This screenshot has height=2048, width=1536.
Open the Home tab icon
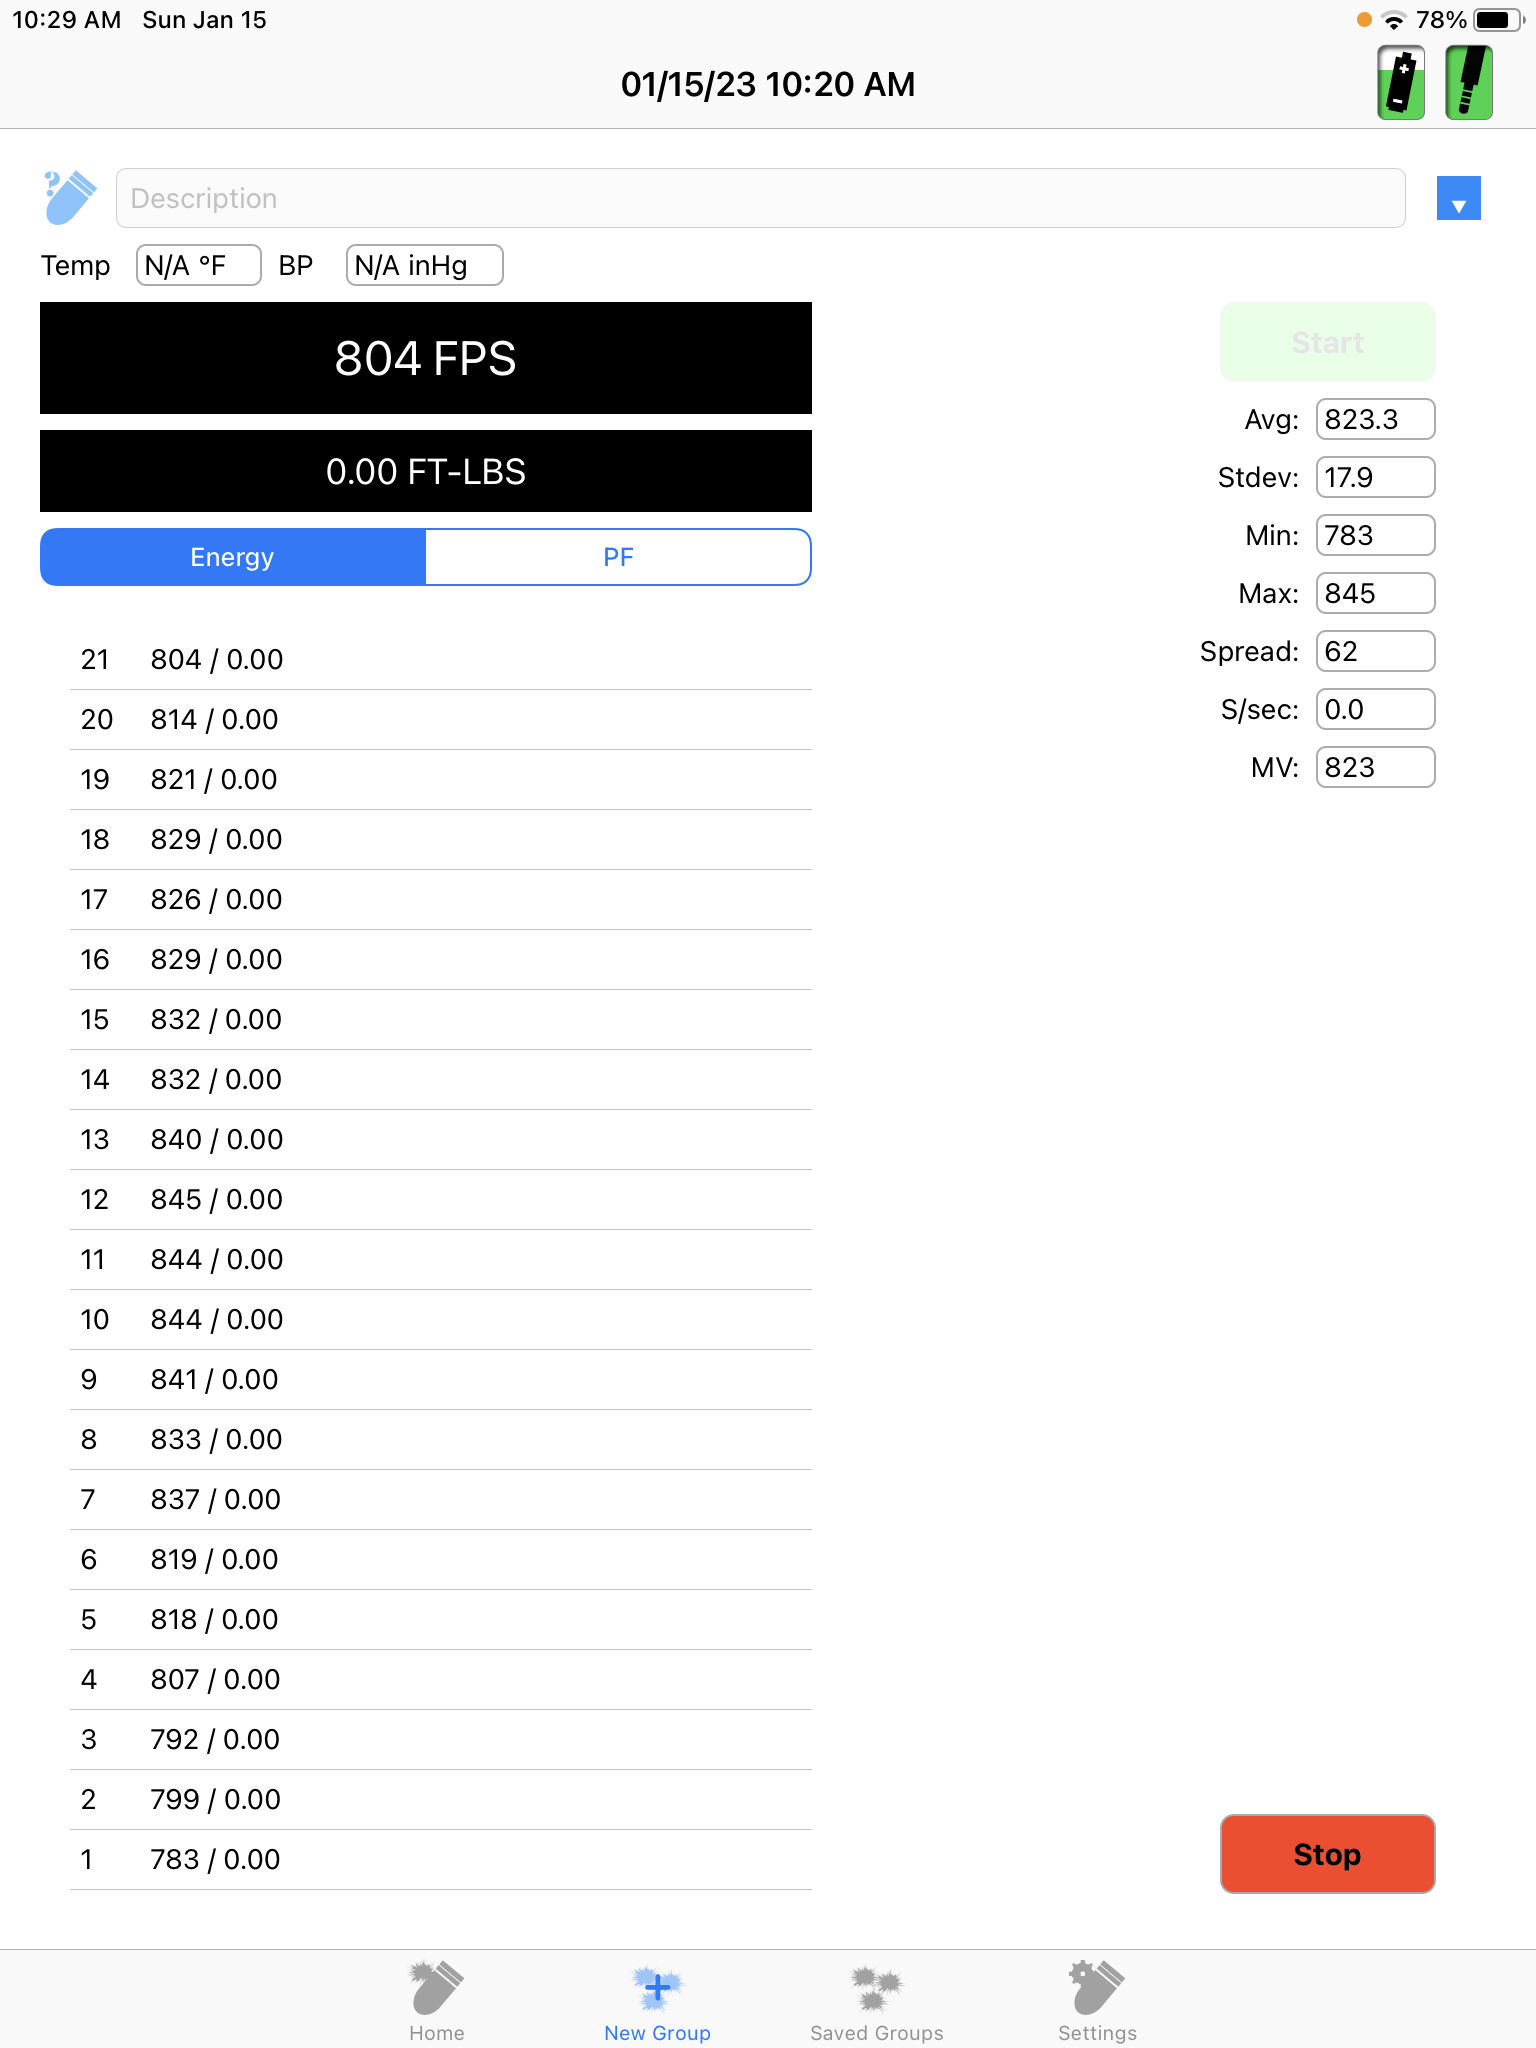436,1987
